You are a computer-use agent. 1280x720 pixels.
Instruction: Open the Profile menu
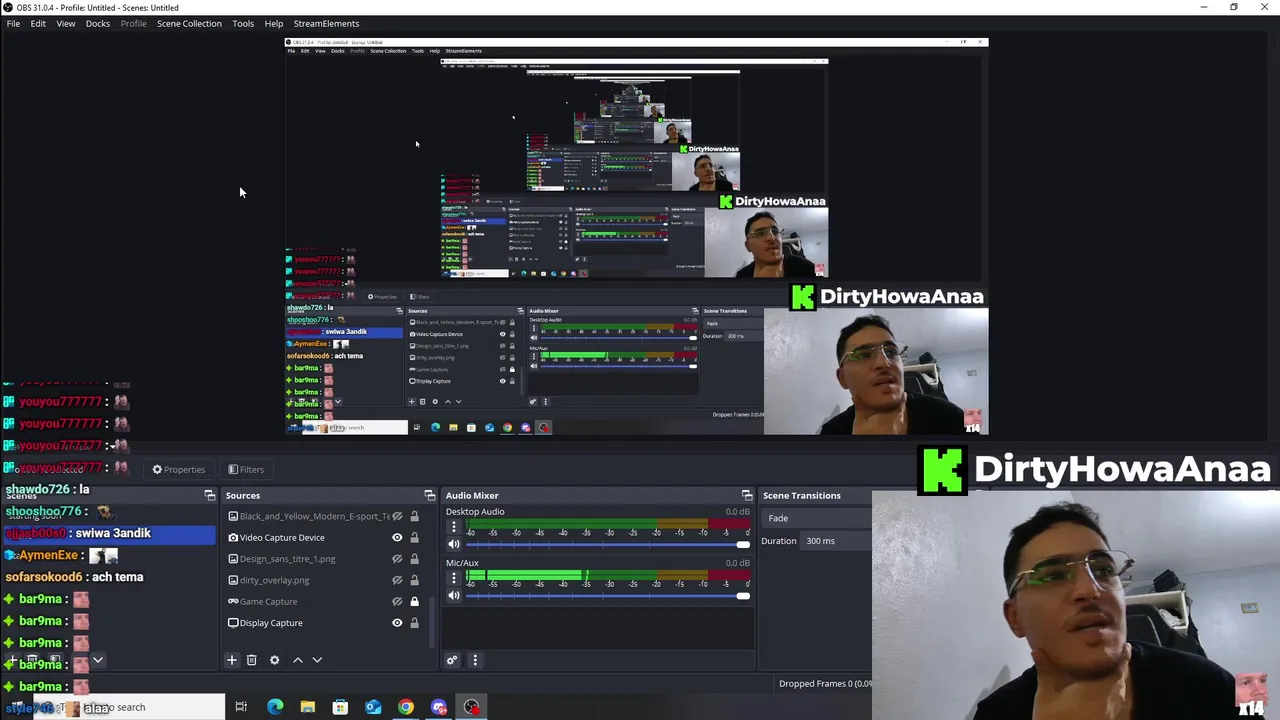pos(133,23)
